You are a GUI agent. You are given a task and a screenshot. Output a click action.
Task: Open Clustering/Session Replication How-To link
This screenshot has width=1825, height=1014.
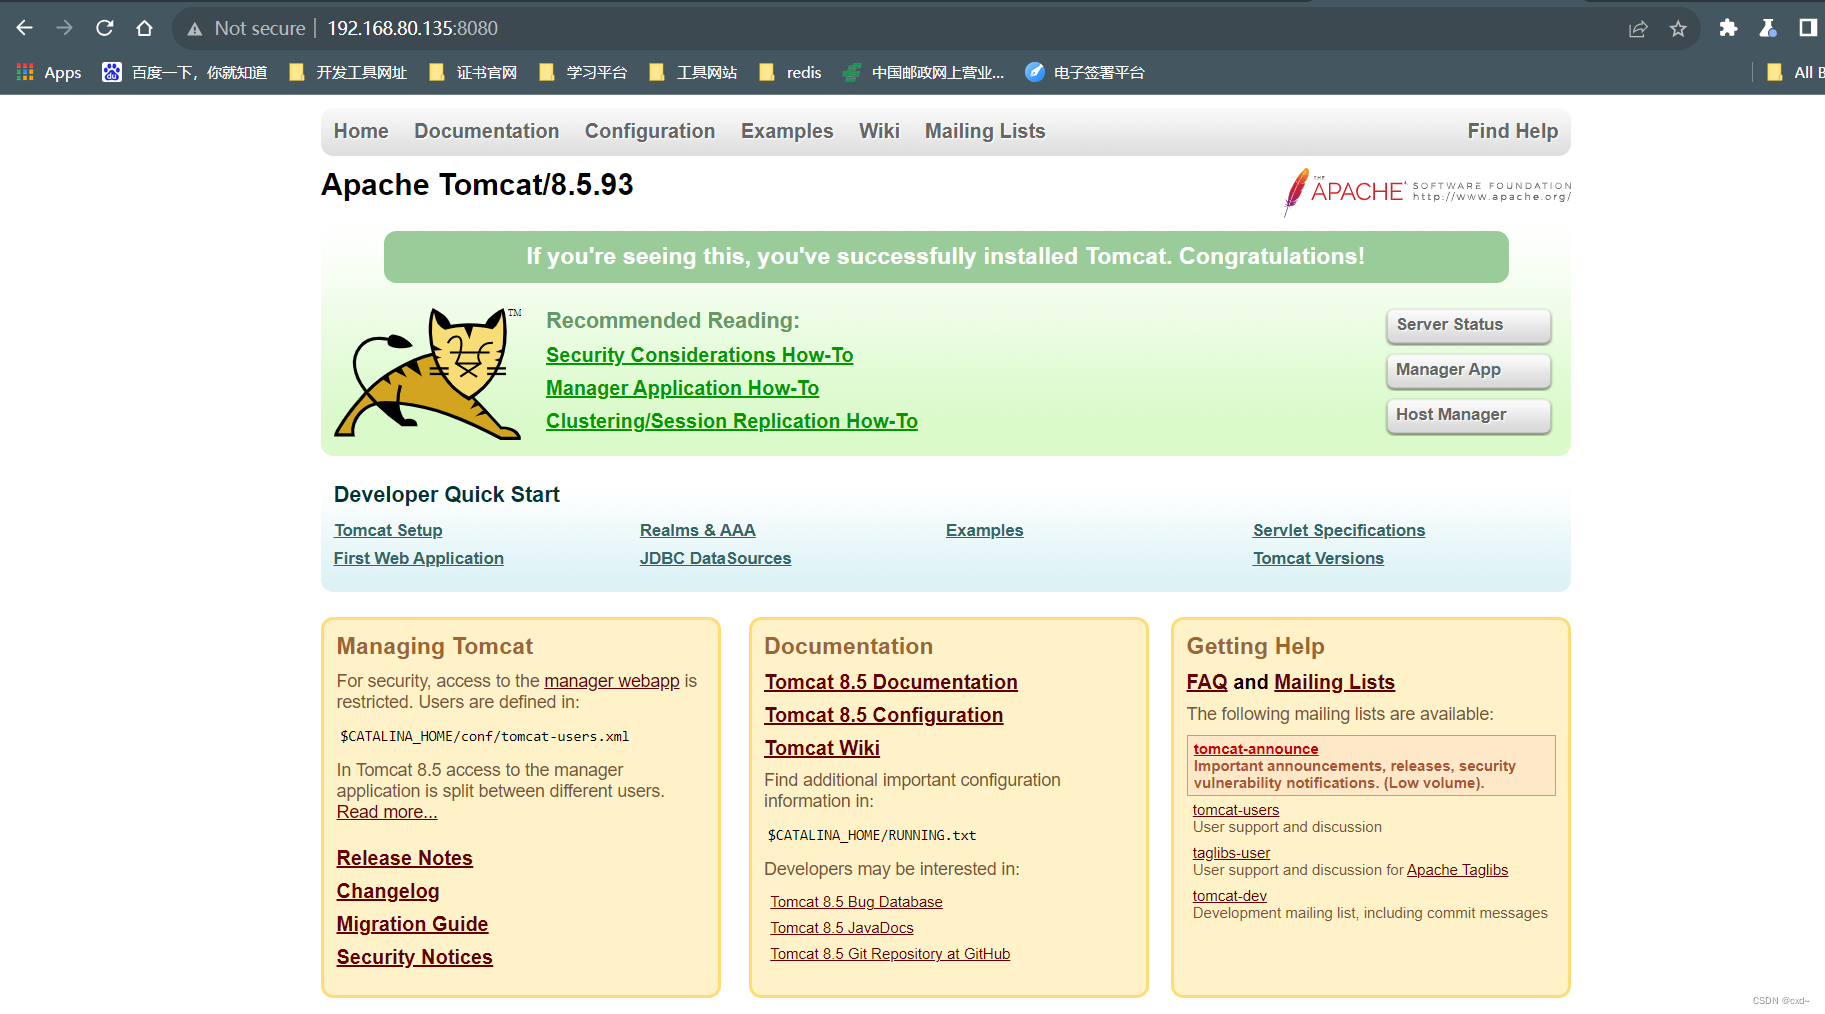732,421
